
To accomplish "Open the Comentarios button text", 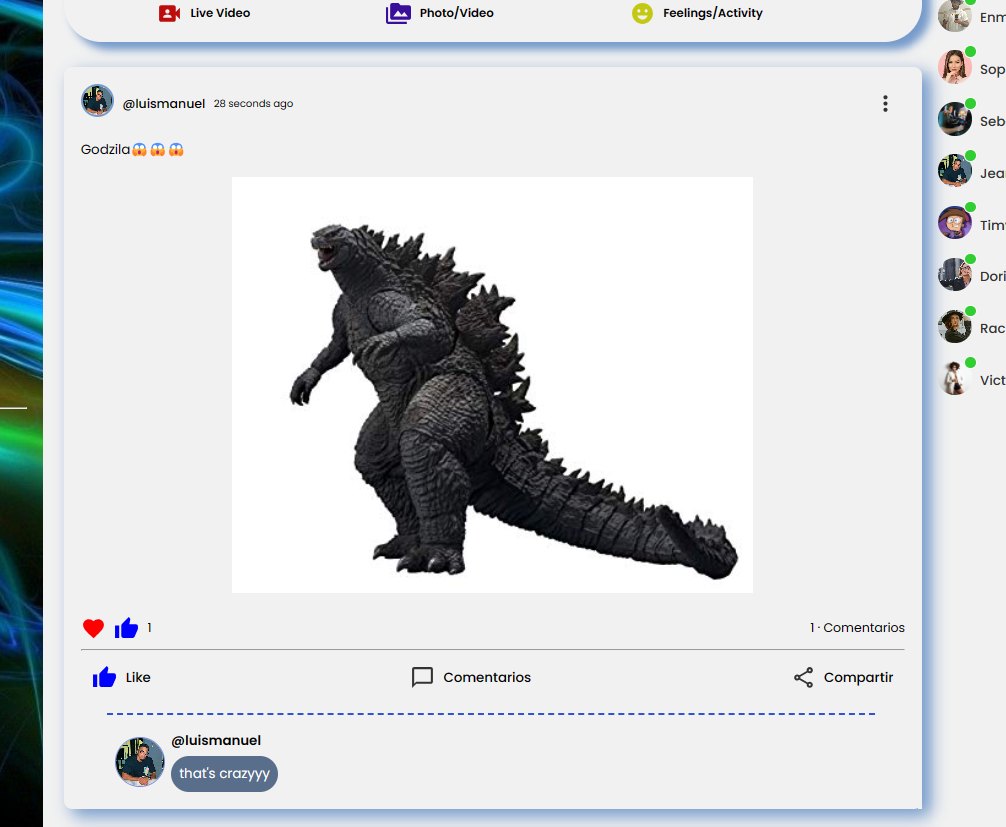I will (487, 678).
